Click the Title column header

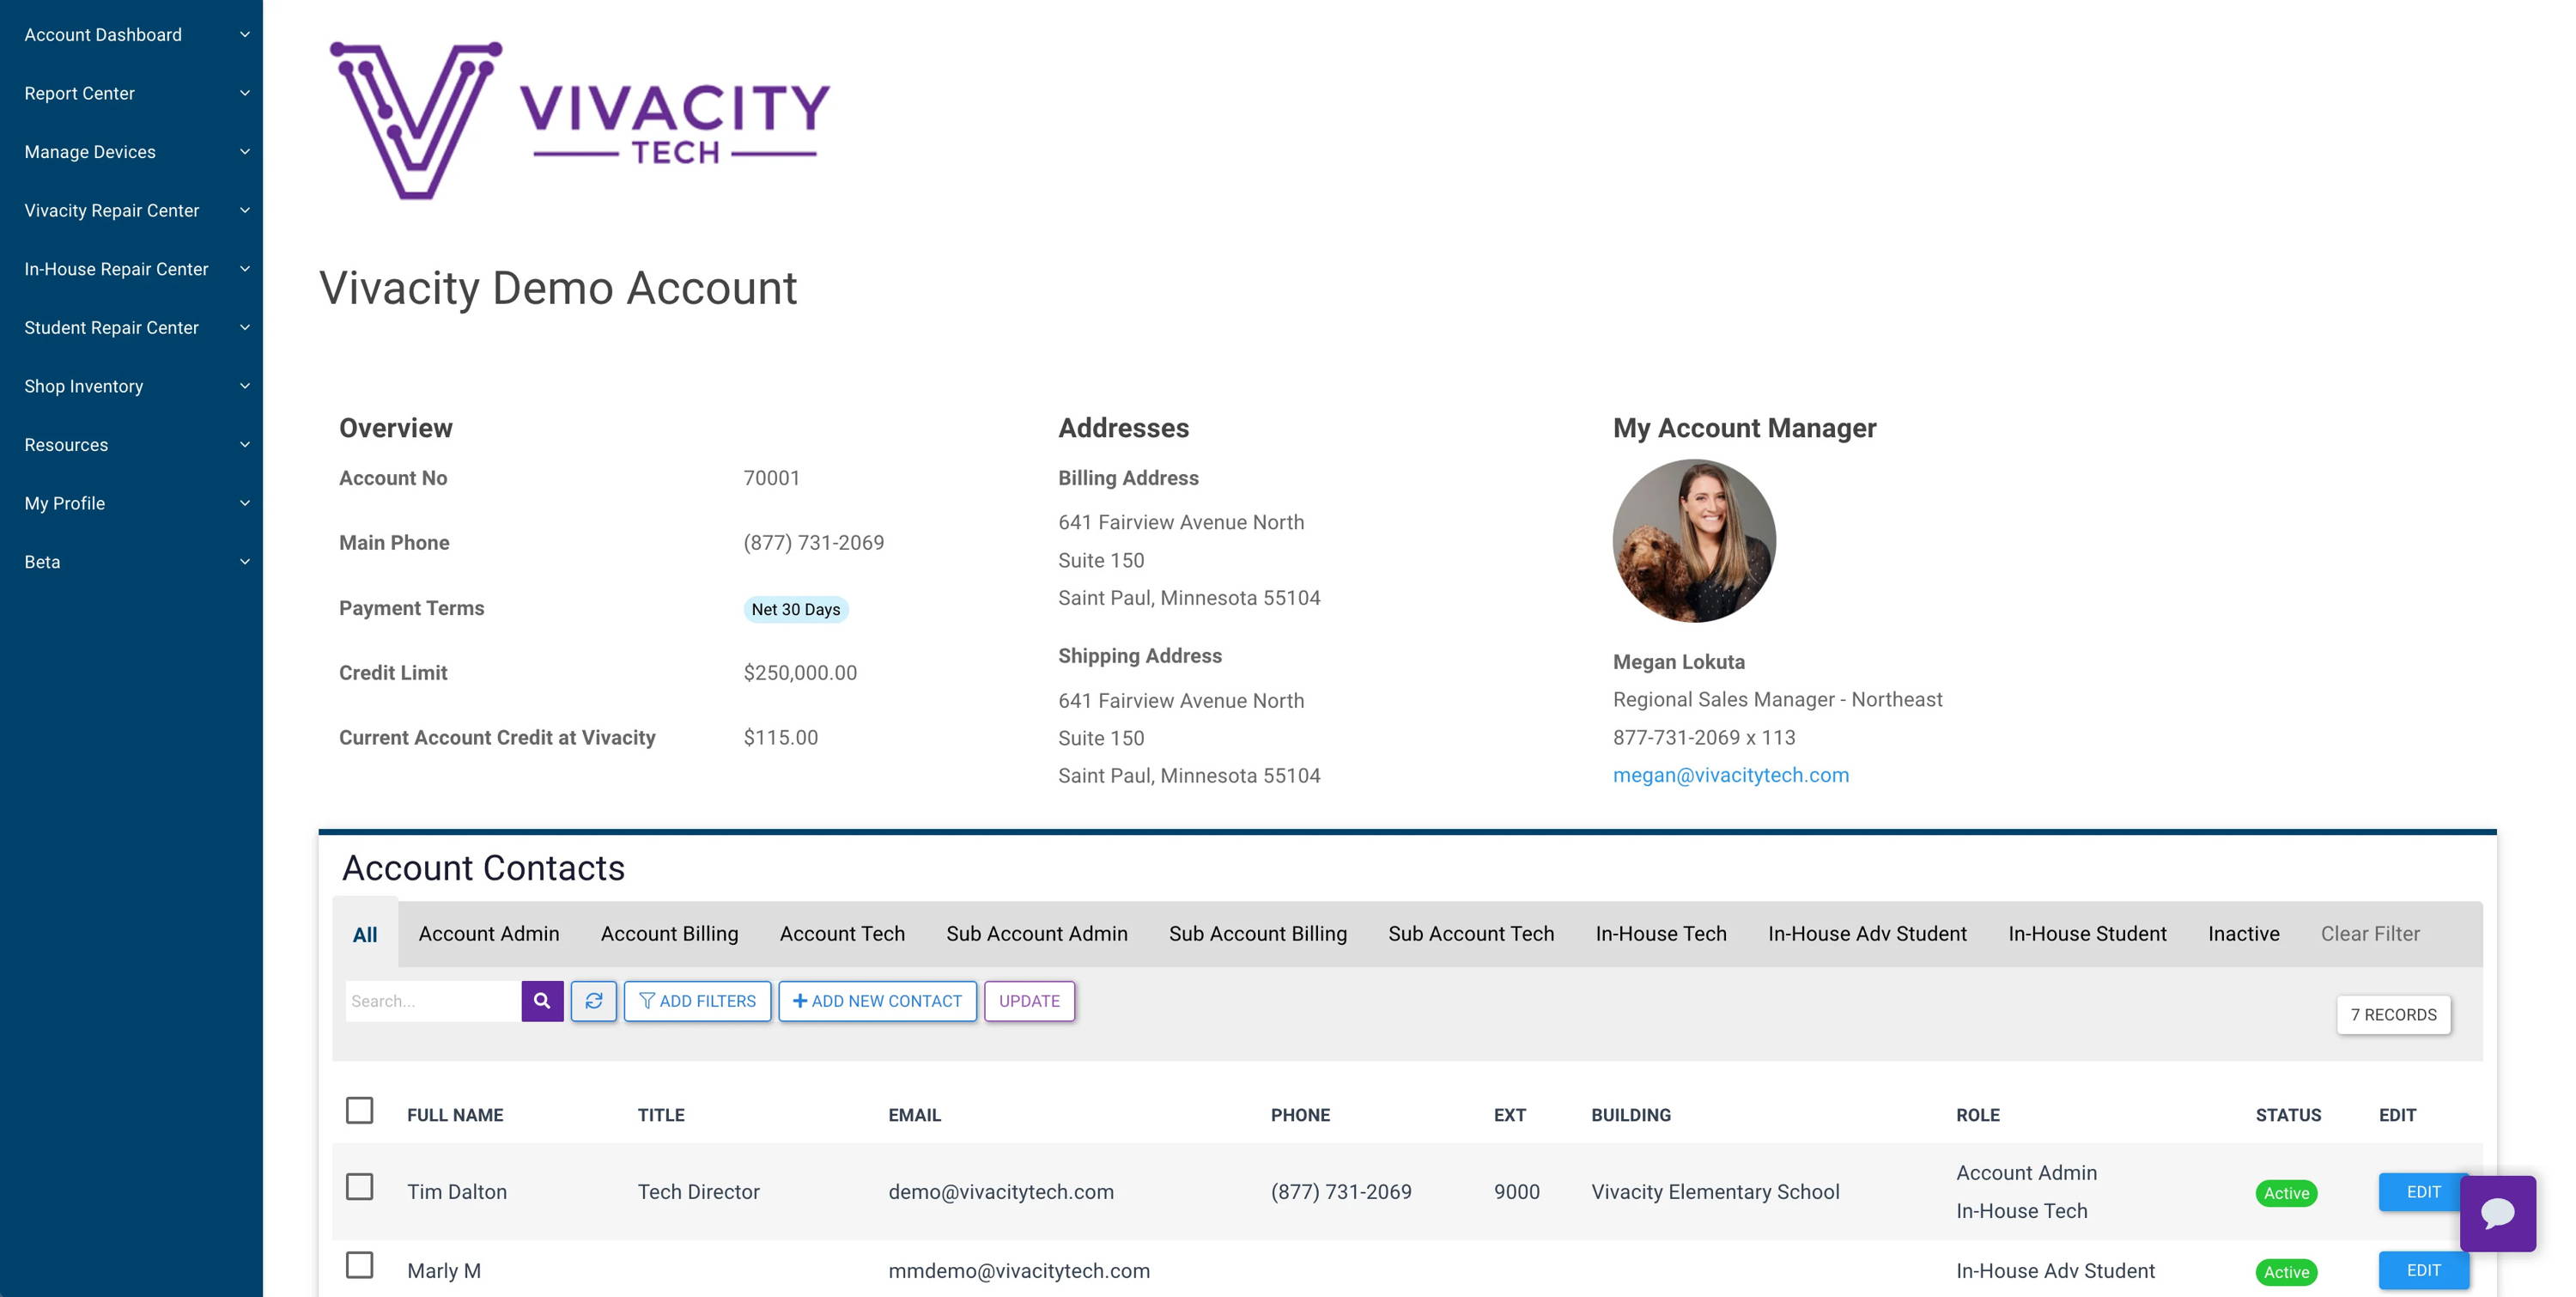pyautogui.click(x=661, y=1115)
